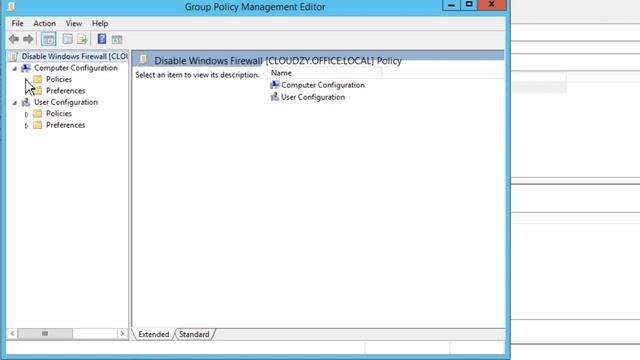640x360 pixels.
Task: Click the Name column header
Action: coord(324,73)
